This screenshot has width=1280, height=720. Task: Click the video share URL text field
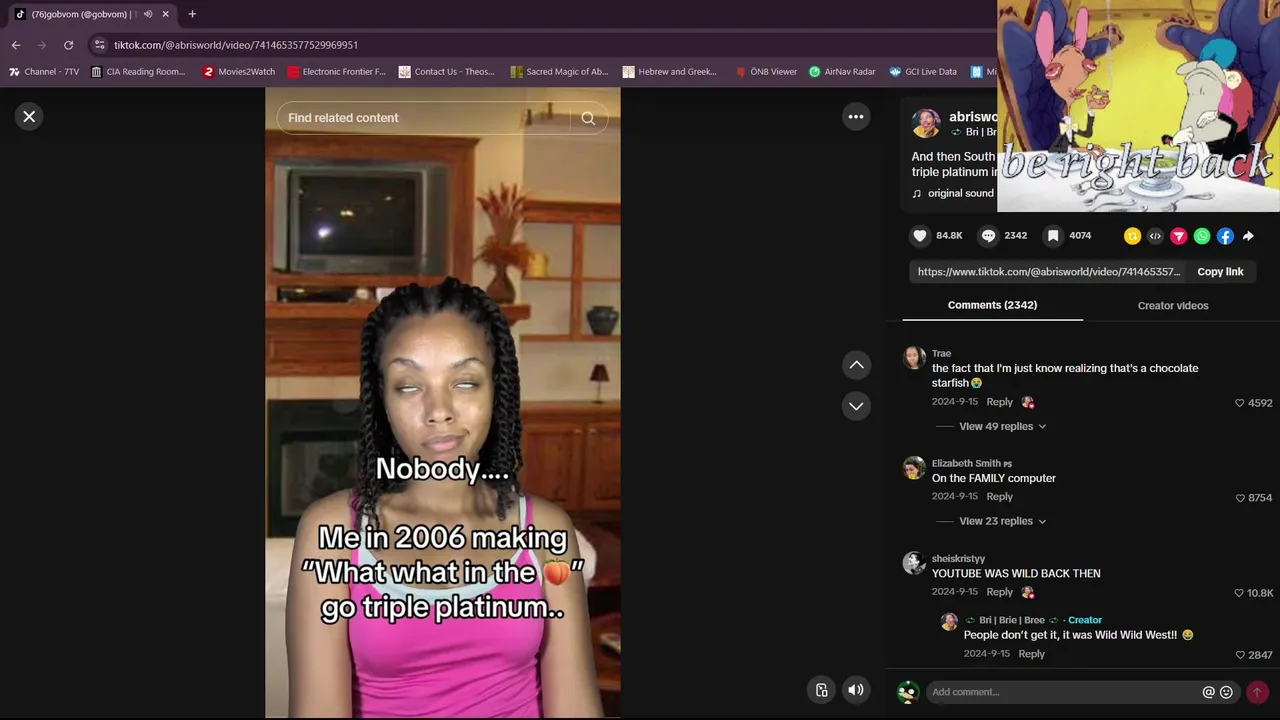point(1049,272)
